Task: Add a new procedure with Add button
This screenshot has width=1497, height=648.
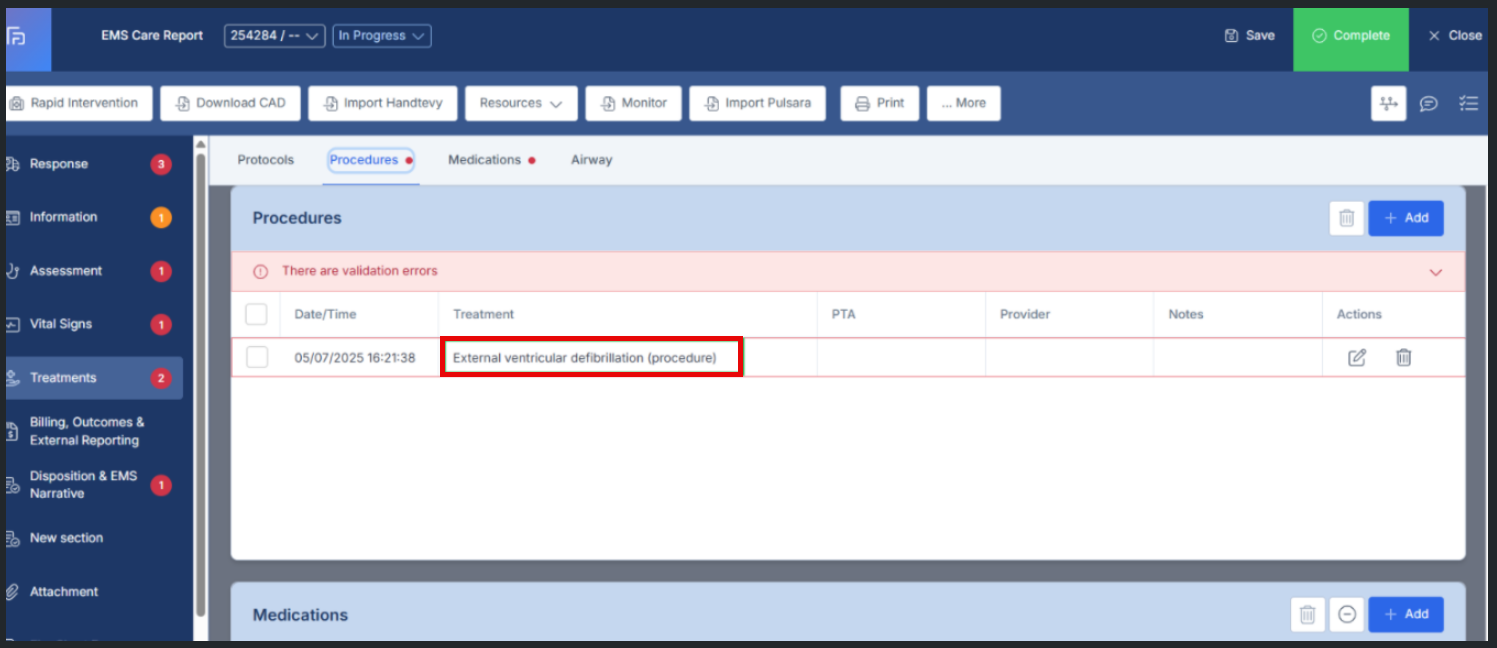Action: [x=1405, y=218]
